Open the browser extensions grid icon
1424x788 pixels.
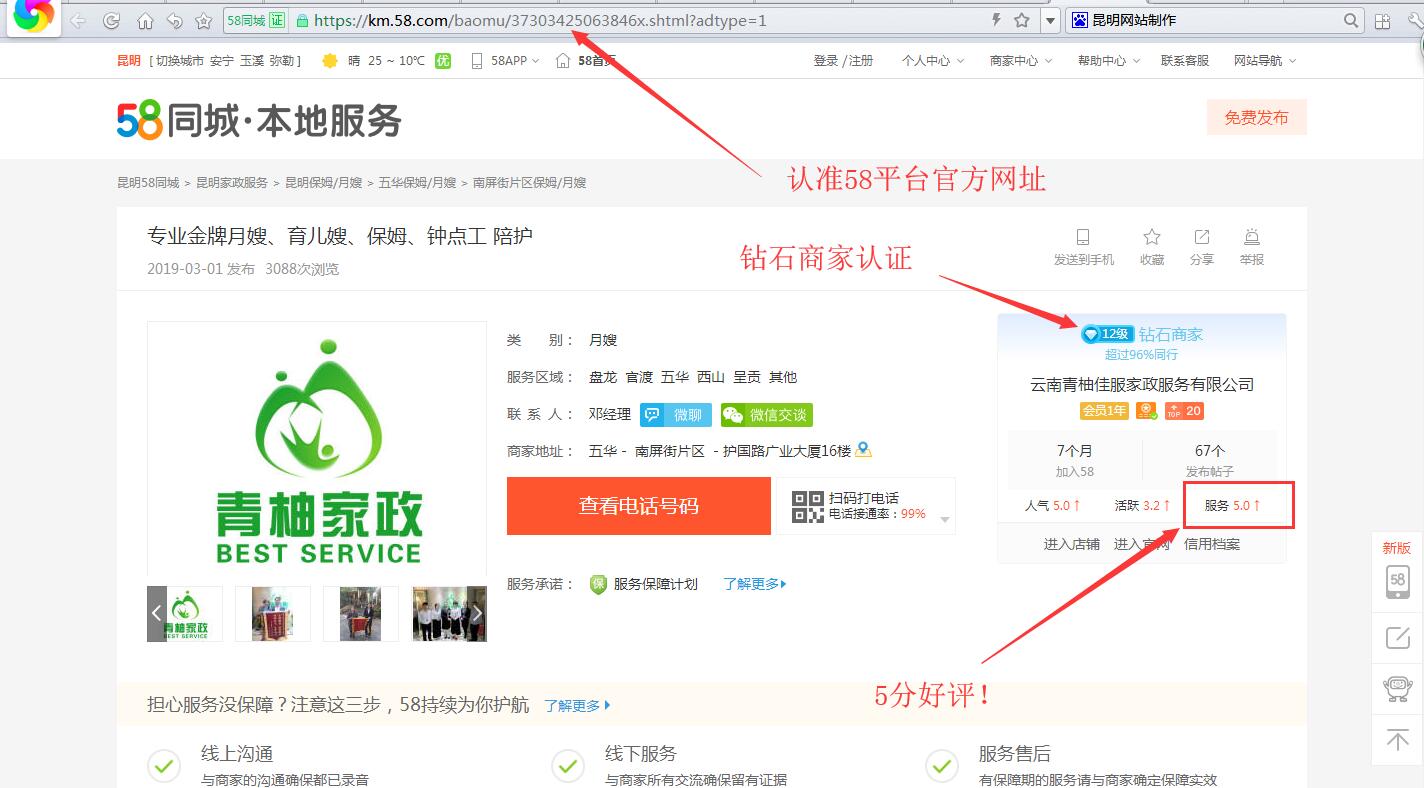pos(1383,21)
